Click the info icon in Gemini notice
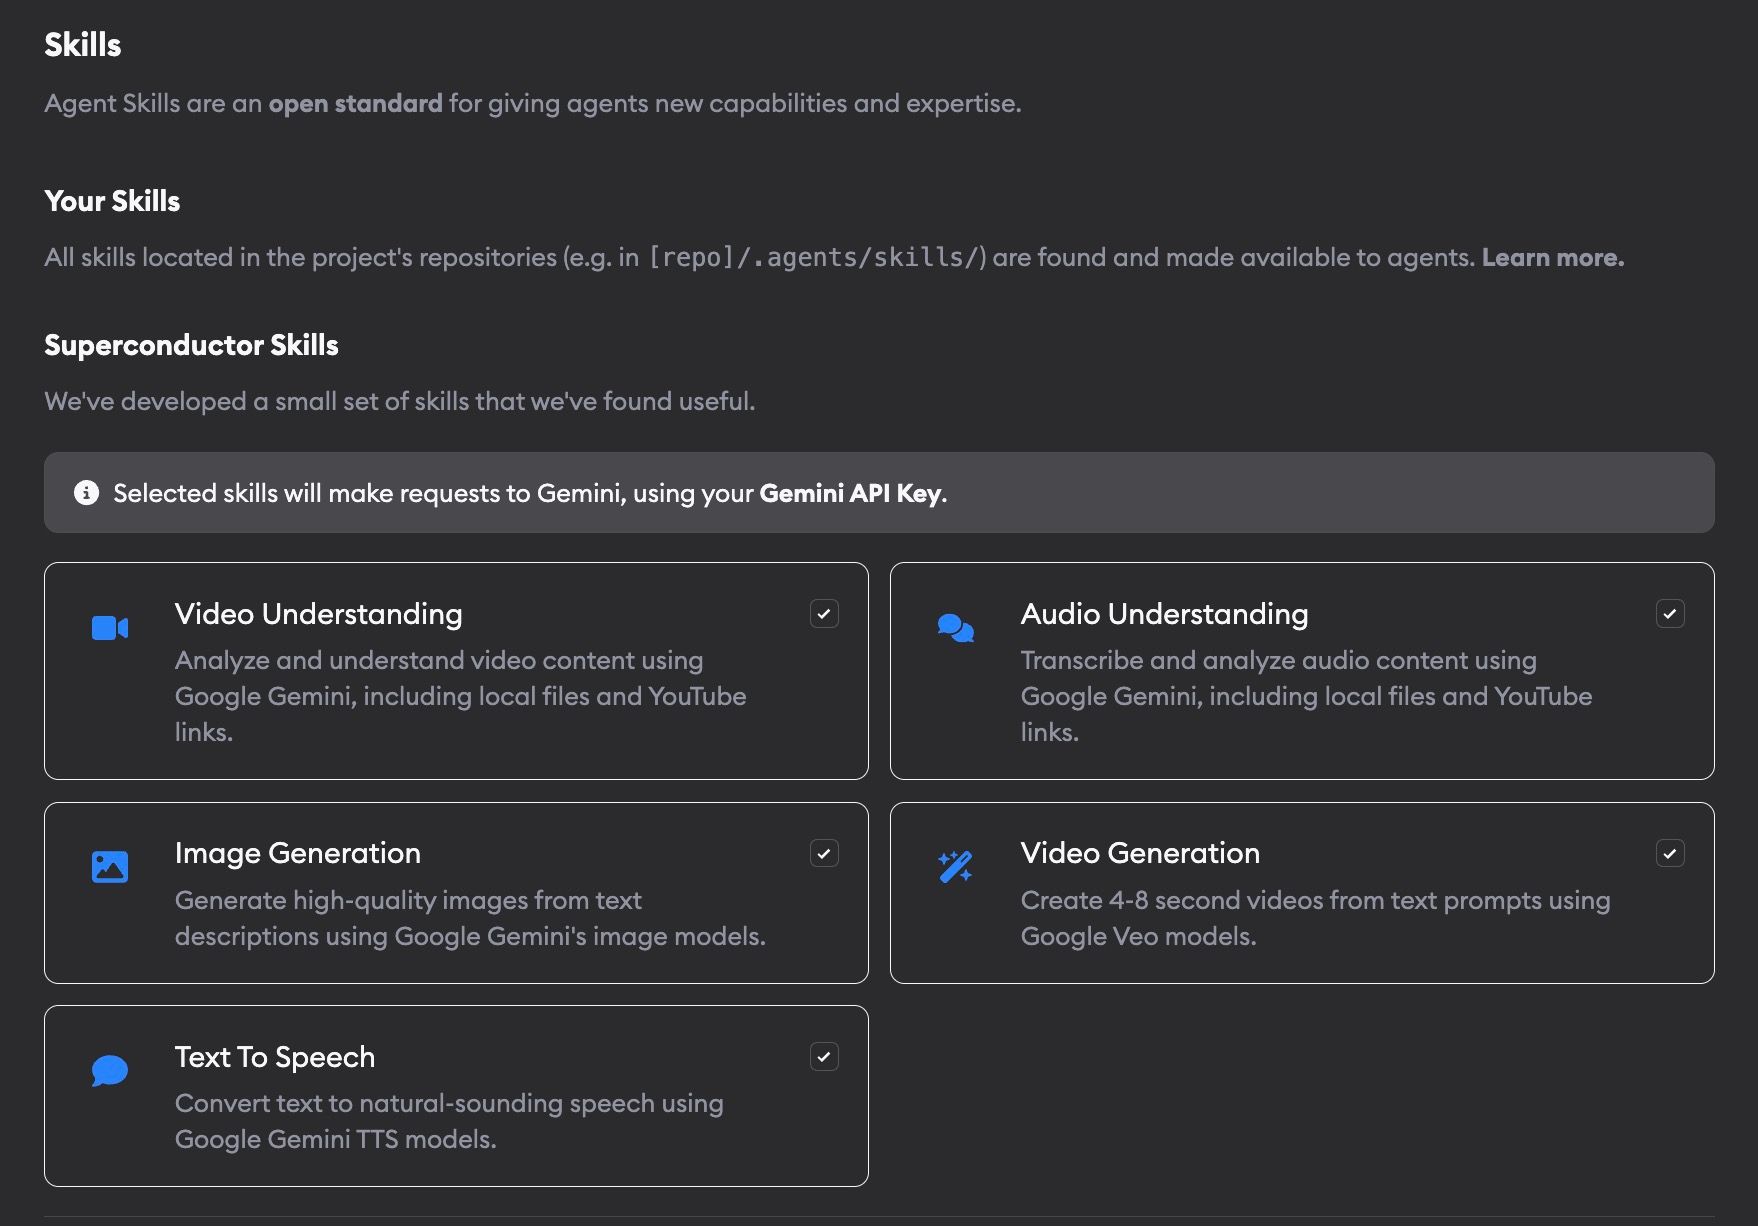This screenshot has height=1226, width=1758. [x=87, y=493]
